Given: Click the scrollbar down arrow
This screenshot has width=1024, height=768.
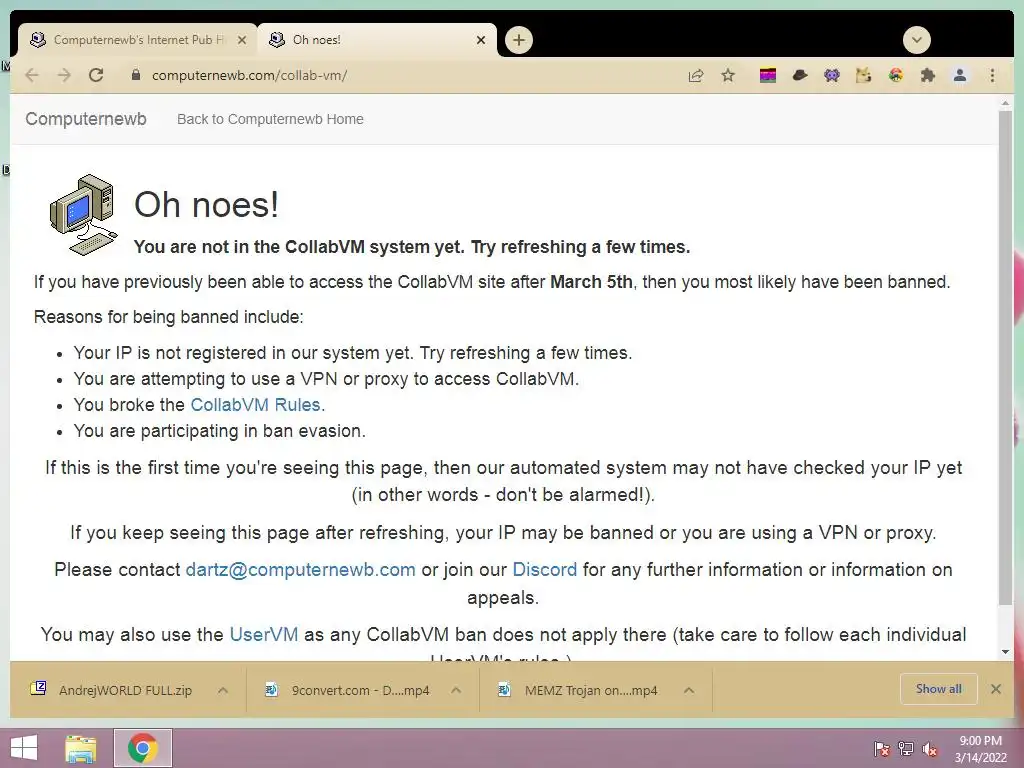Looking at the screenshot, I should [x=1004, y=652].
